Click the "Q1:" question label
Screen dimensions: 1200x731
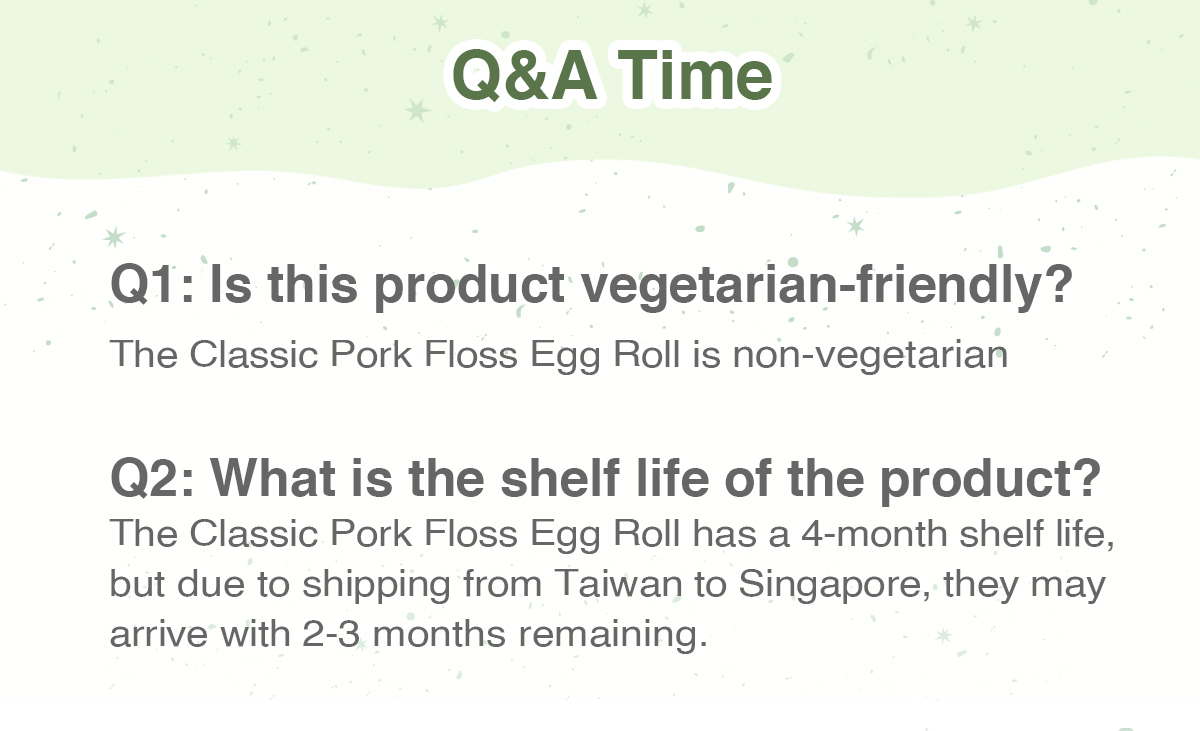pos(151,285)
